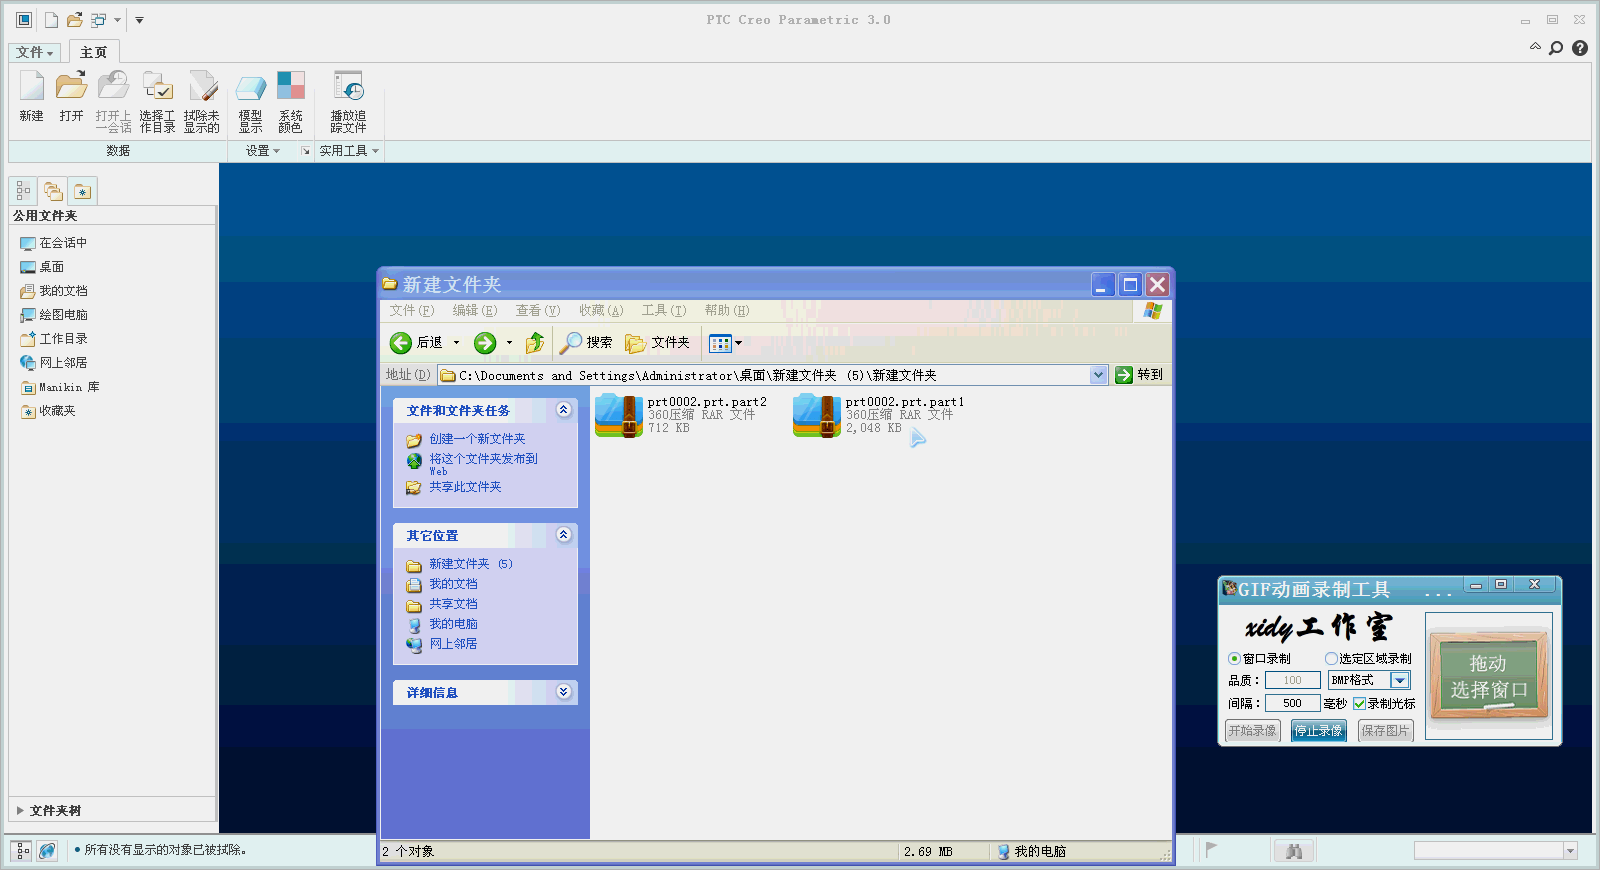Open BMP格式 format dropdown
The width and height of the screenshot is (1600, 870).
1400,680
